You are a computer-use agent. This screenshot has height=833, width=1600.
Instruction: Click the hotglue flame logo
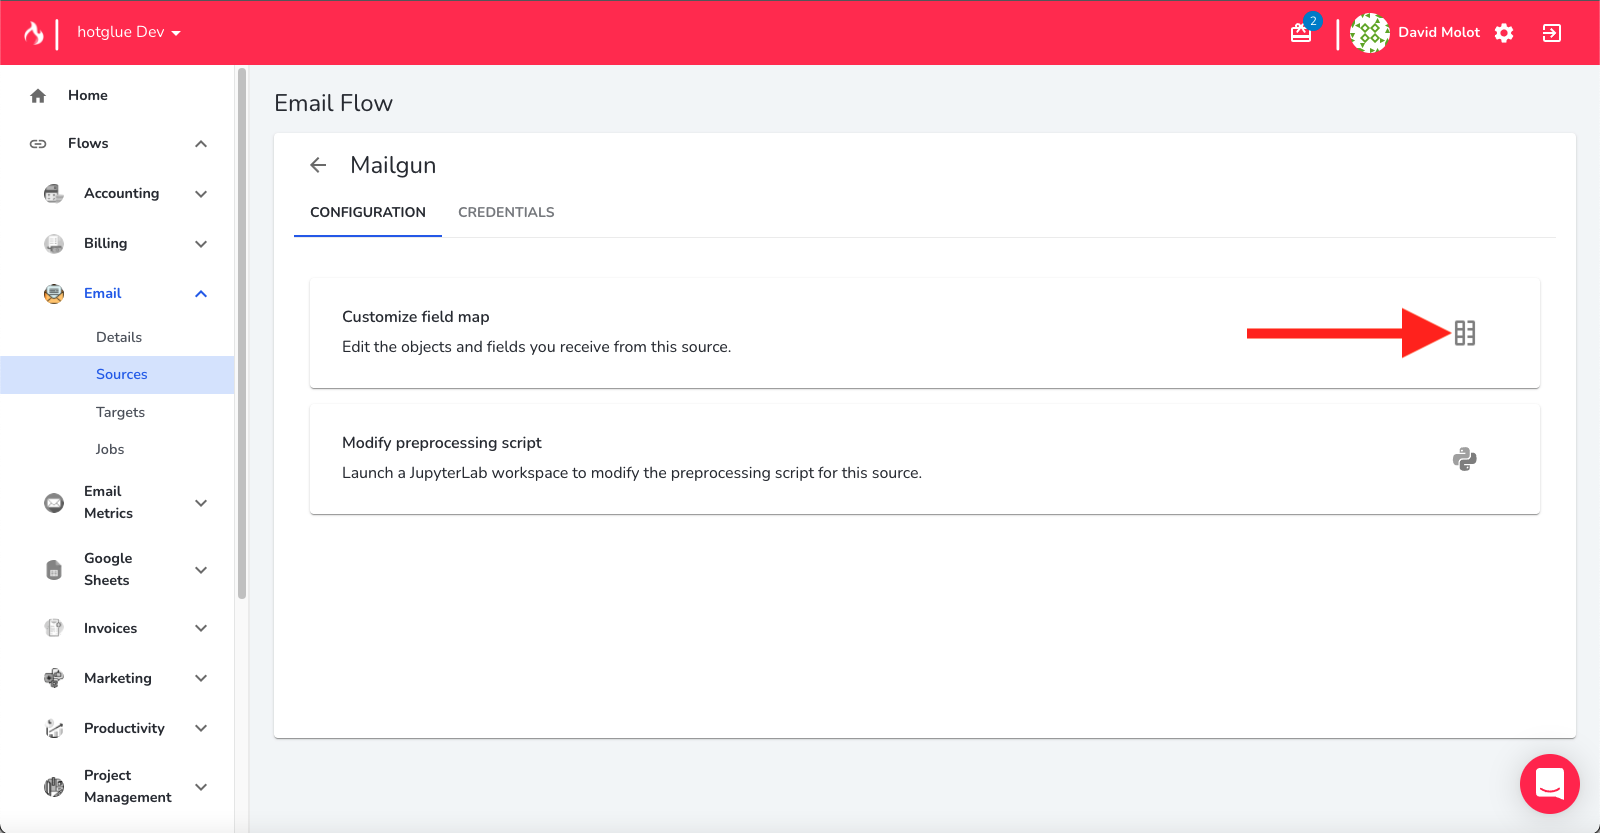(x=34, y=33)
